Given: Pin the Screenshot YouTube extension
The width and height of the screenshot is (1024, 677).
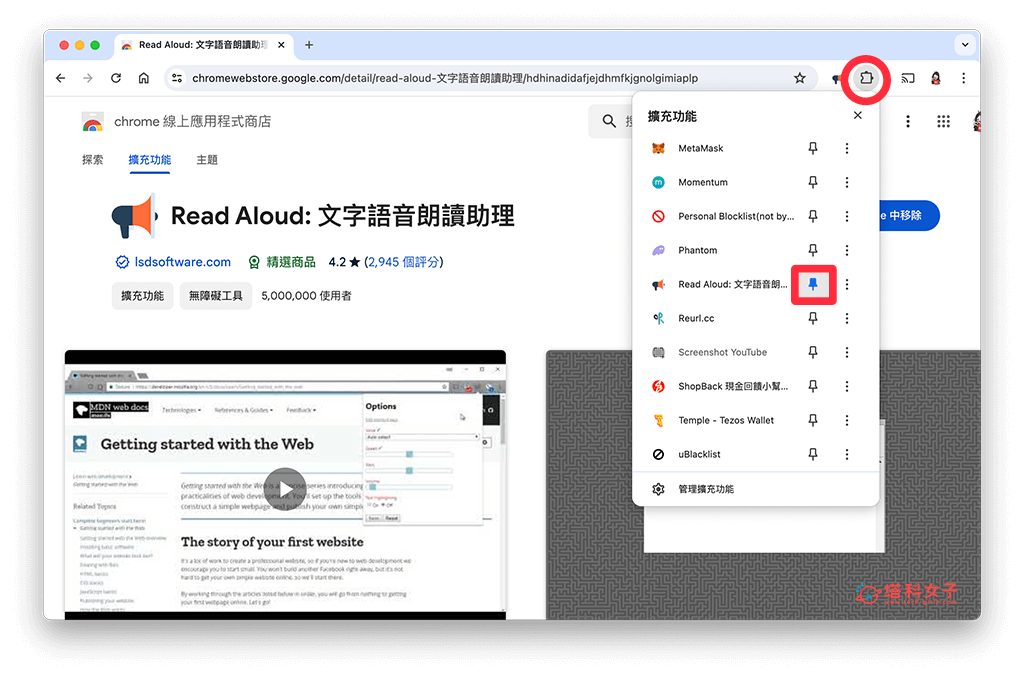Looking at the screenshot, I should (x=812, y=352).
